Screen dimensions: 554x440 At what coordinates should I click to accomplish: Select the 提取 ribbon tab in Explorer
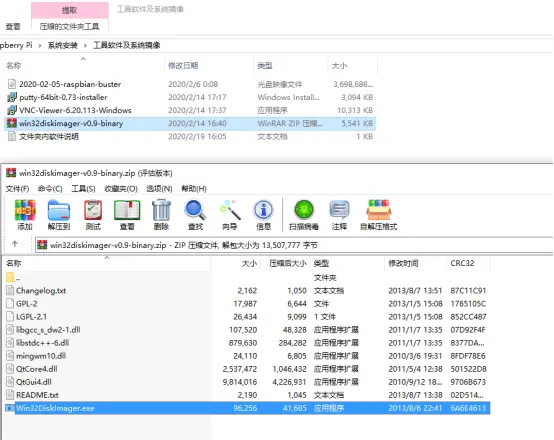coord(70,10)
